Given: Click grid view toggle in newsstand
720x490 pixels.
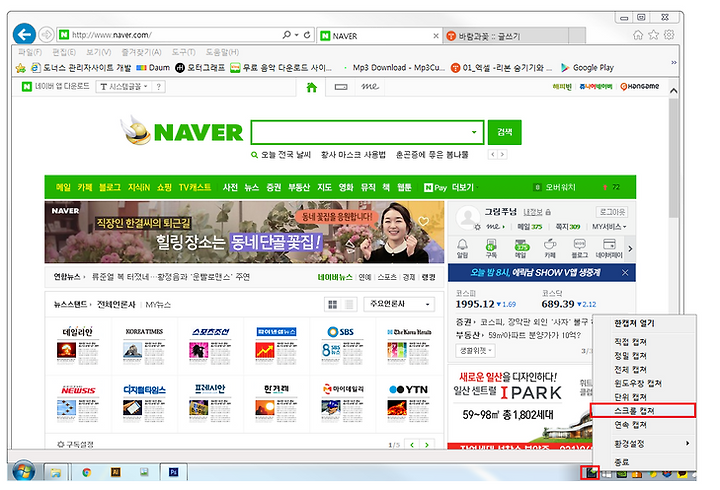Looking at the screenshot, I should pos(333,304).
